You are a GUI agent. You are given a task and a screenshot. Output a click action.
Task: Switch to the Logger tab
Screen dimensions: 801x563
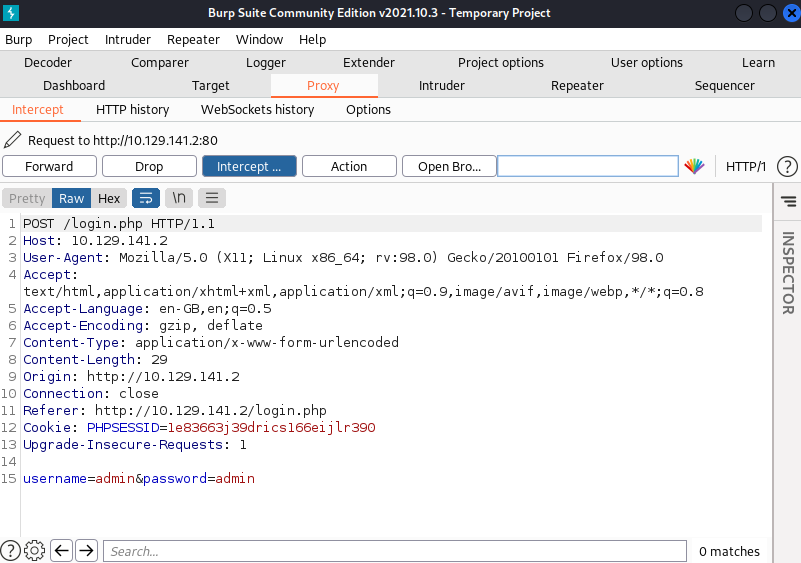coord(266,62)
